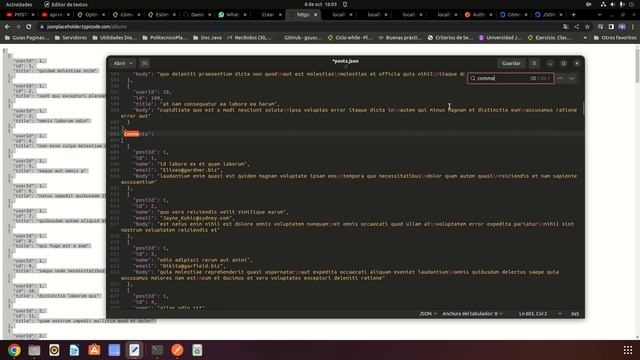Screen dimensions: 640x360
Task: Switch to the JSON browser tab
Action: [x=549, y=14]
